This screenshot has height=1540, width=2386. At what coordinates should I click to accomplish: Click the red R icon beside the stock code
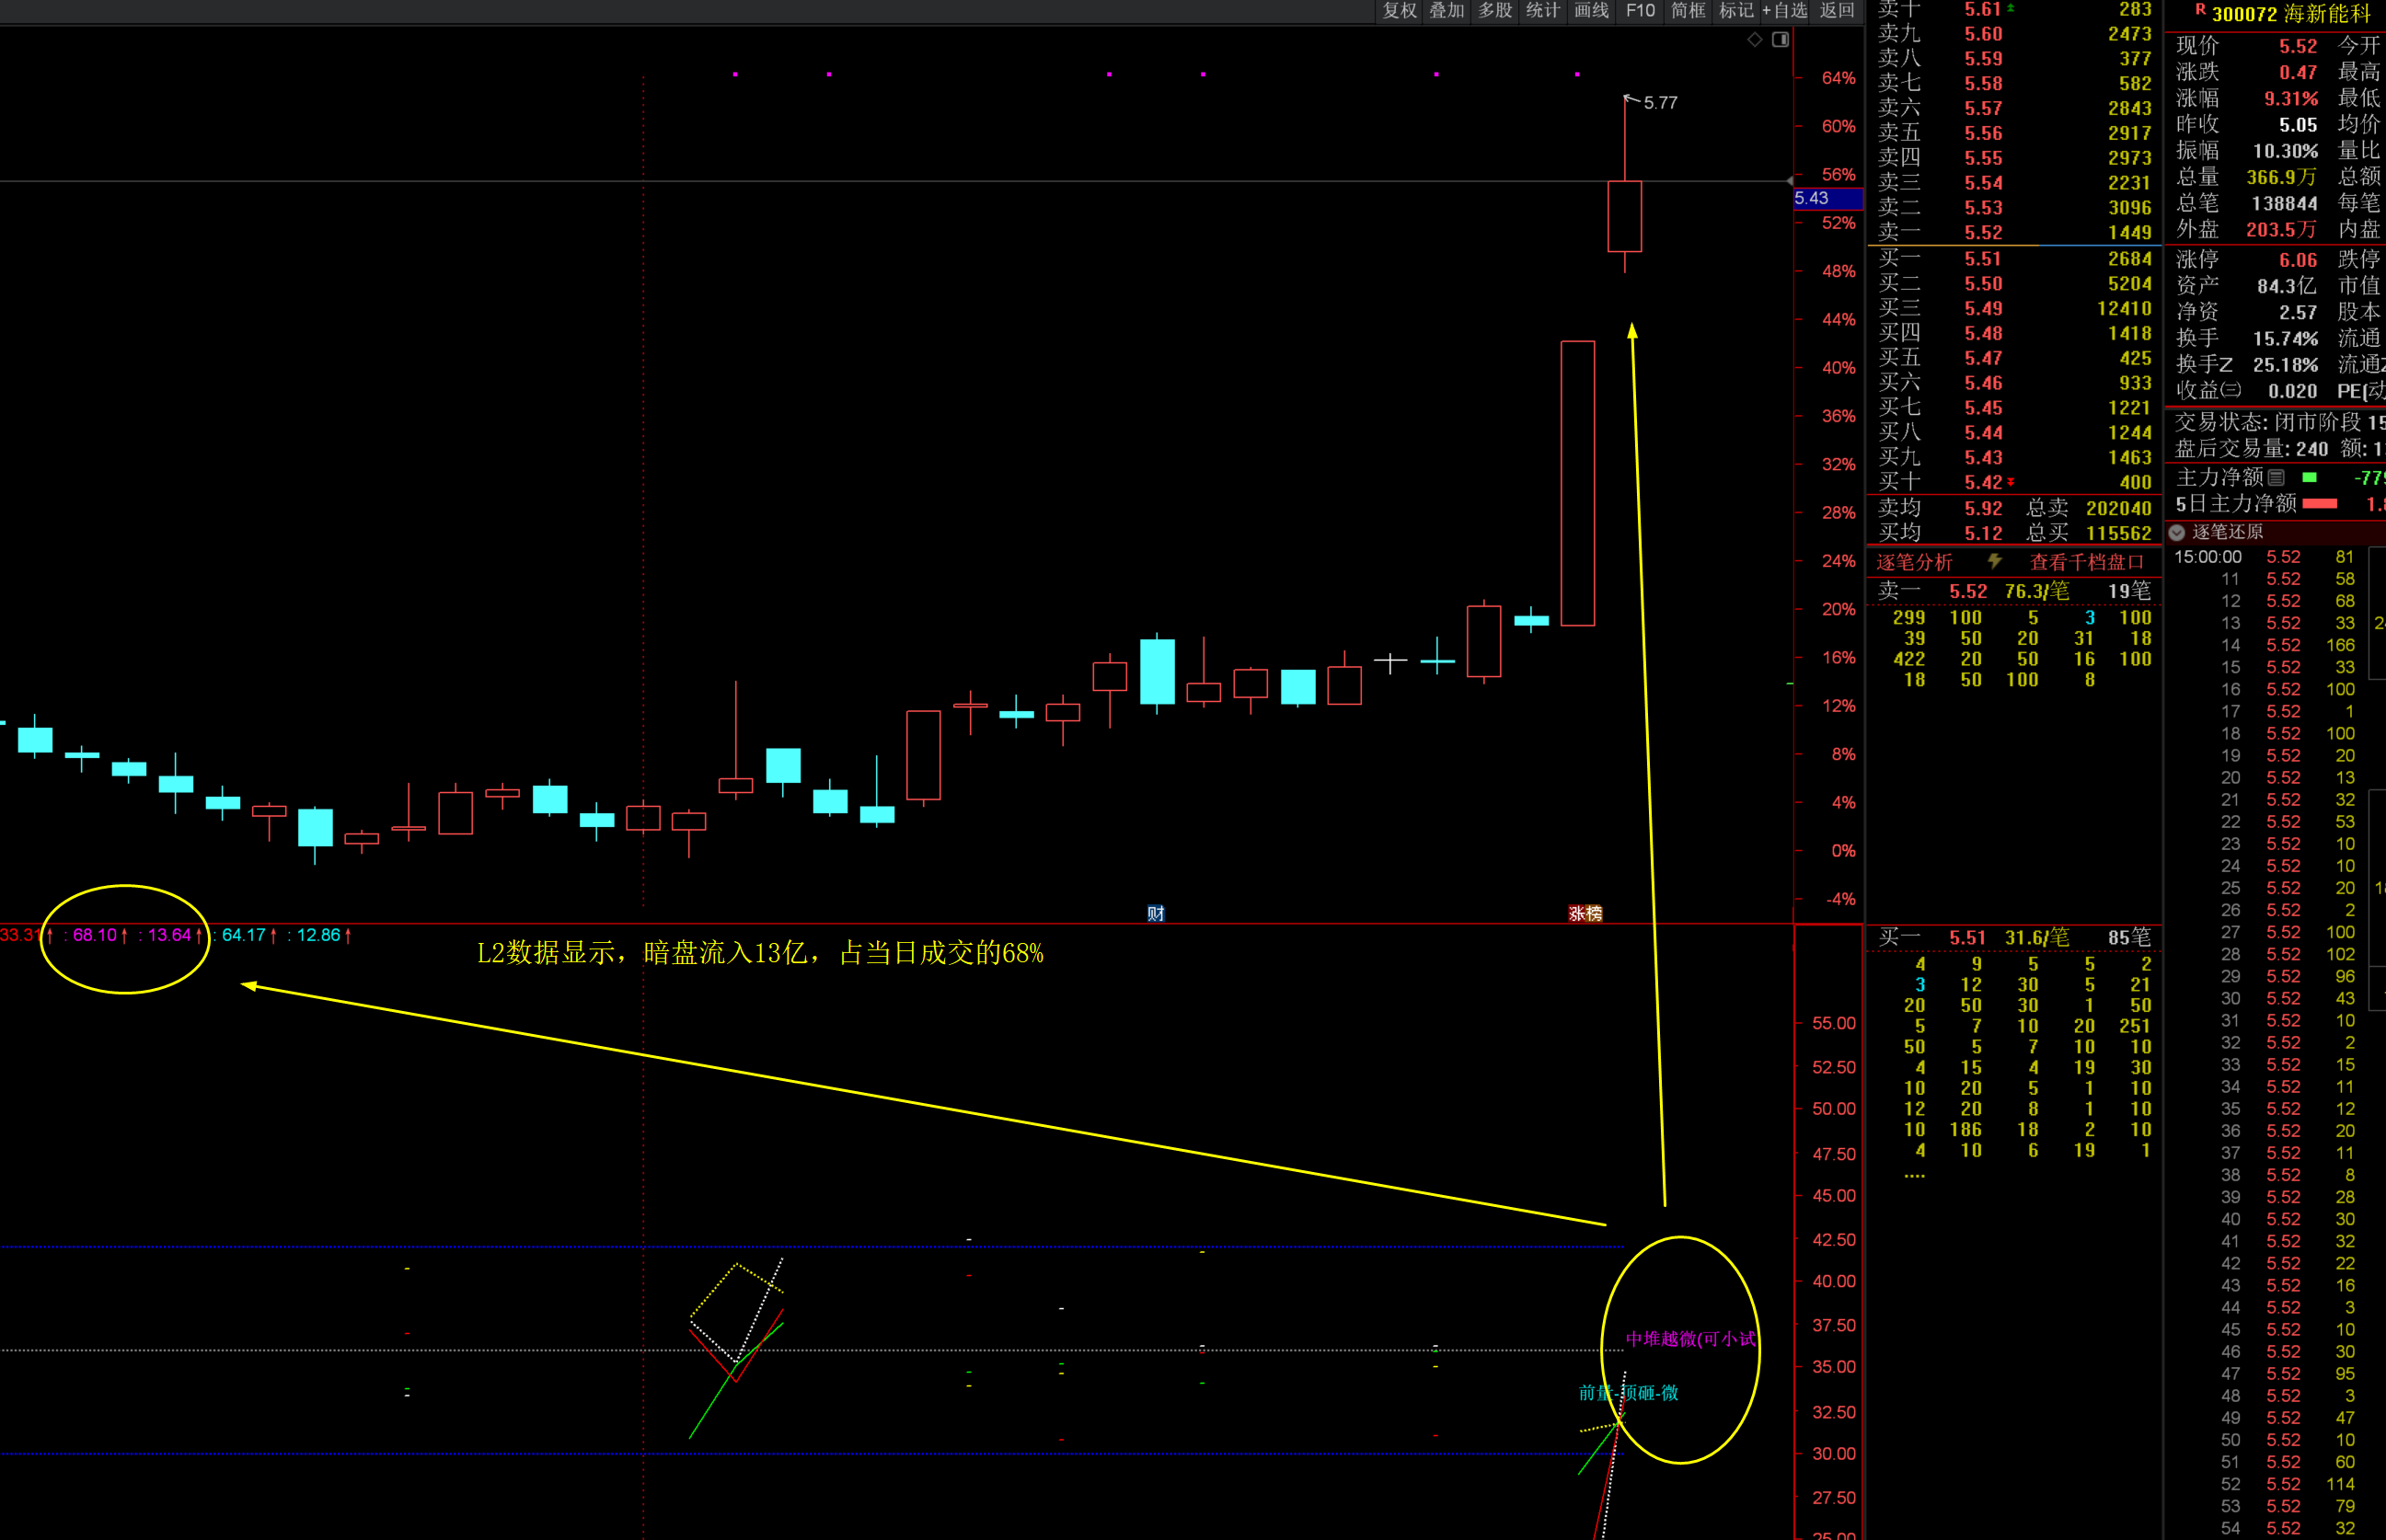coord(2200,11)
